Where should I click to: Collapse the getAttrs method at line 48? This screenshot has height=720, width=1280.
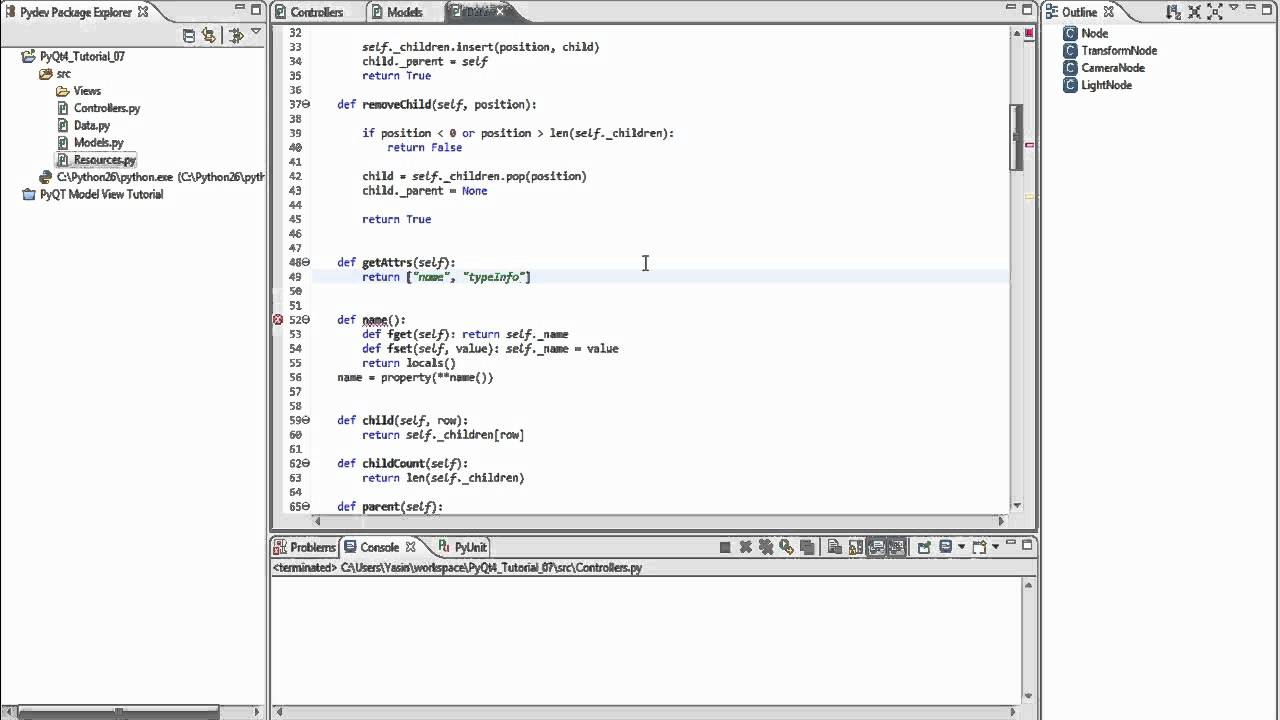click(x=306, y=262)
